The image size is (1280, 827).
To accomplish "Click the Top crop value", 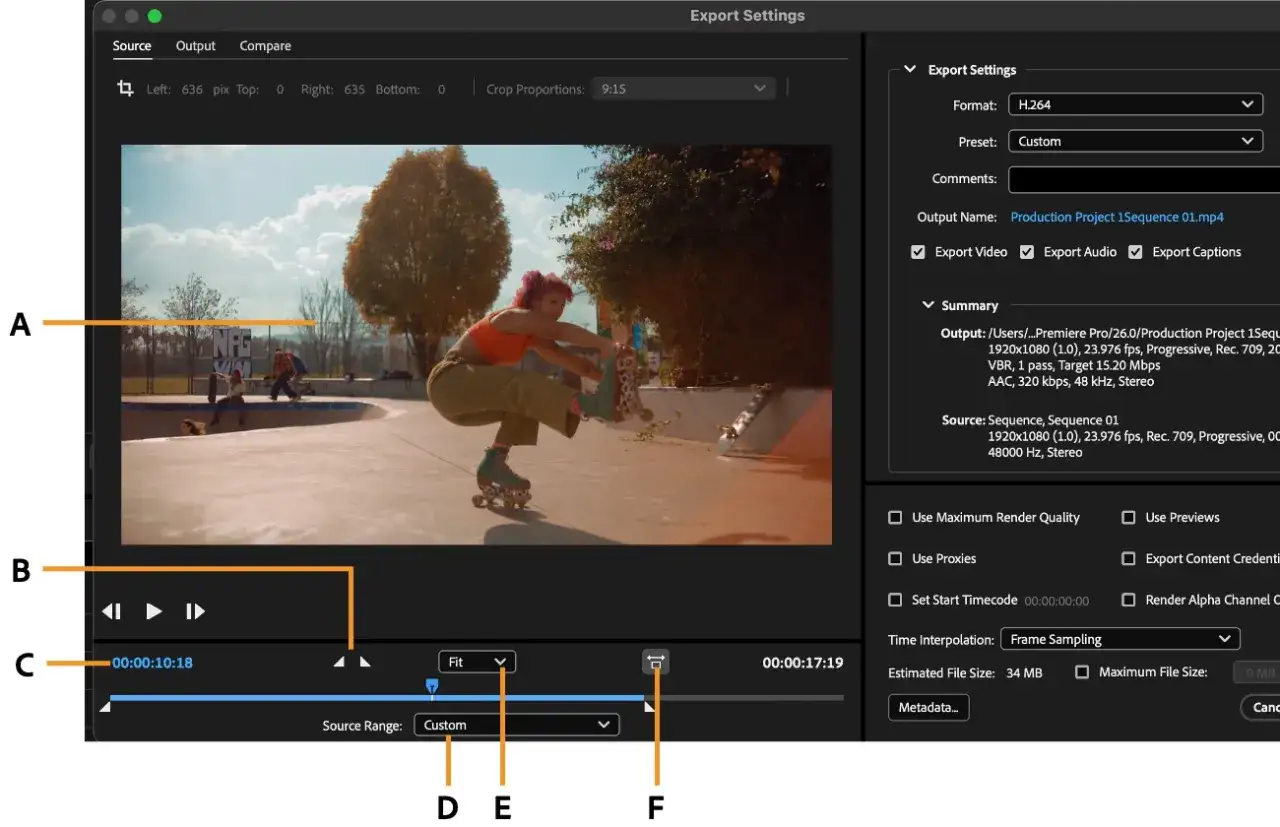I will pyautogui.click(x=280, y=89).
